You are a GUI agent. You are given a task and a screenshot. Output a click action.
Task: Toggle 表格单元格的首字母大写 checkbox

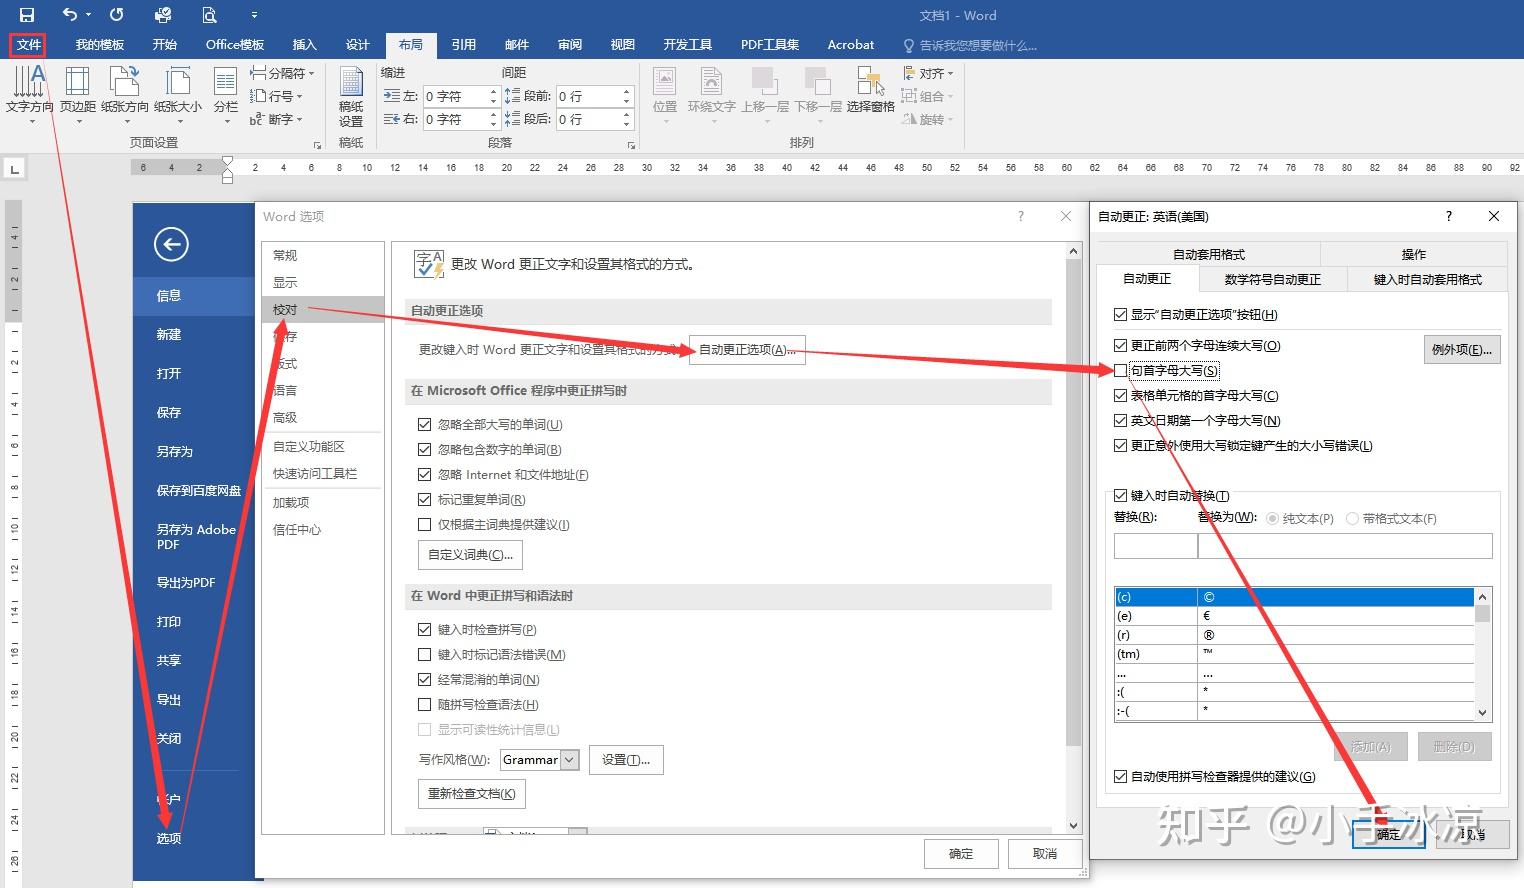pos(1120,395)
